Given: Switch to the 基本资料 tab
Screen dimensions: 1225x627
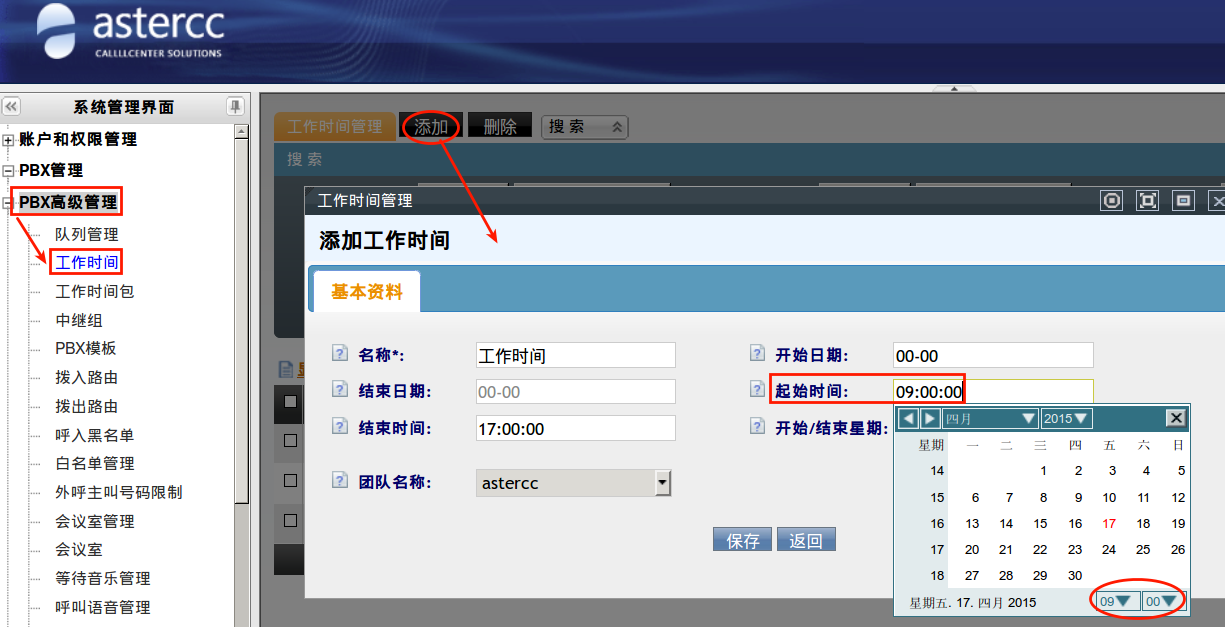Looking at the screenshot, I should [366, 292].
